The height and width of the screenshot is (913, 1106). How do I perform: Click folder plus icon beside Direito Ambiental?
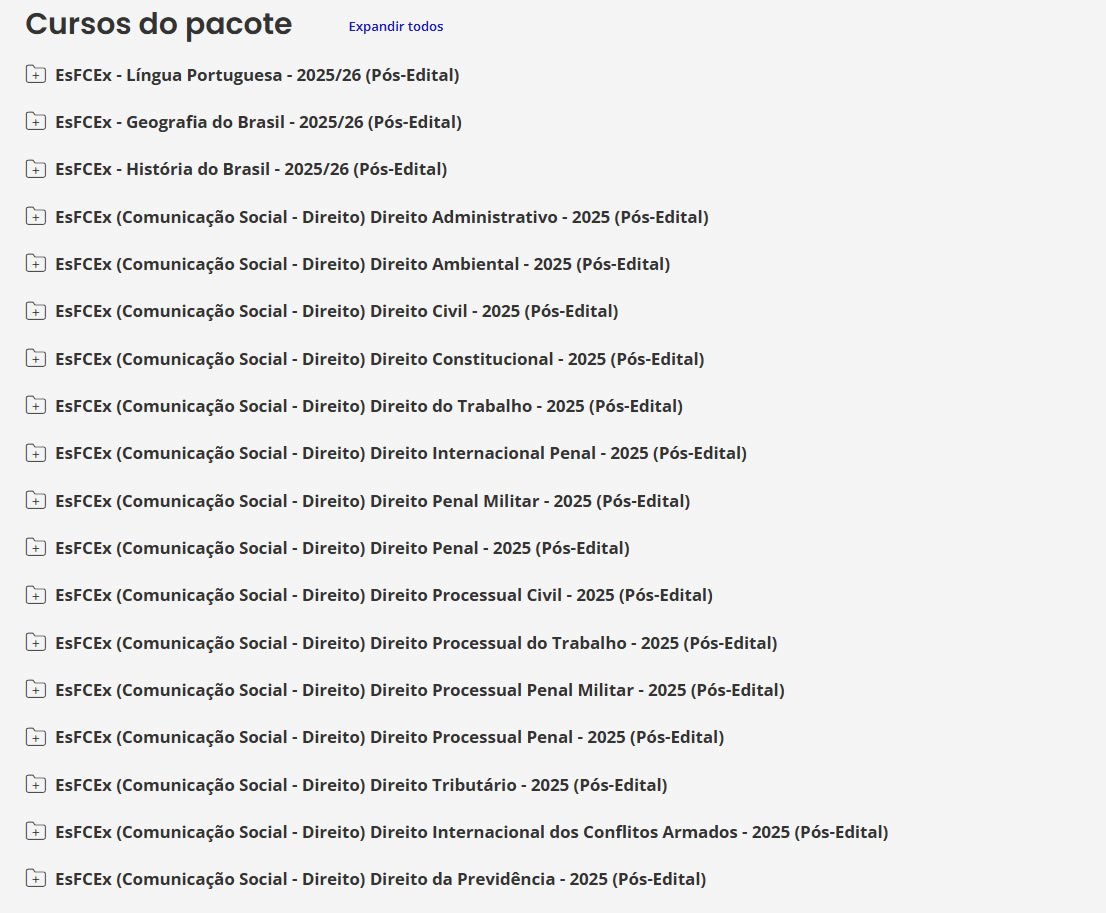[x=36, y=264]
